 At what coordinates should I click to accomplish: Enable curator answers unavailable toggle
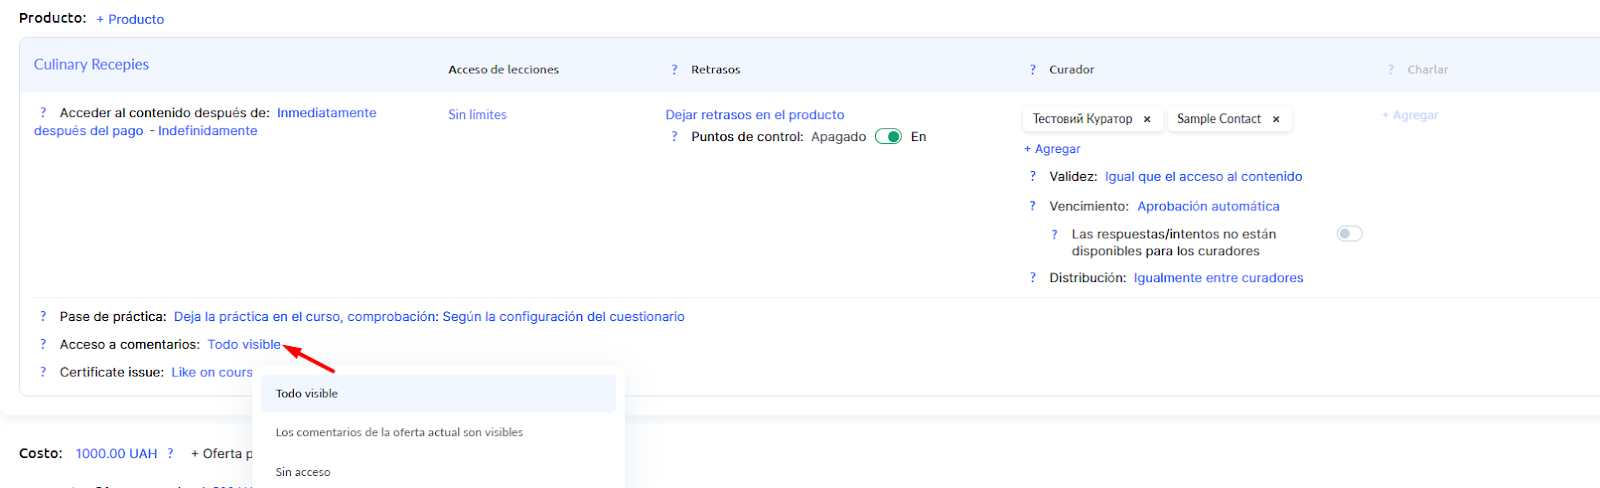(1349, 234)
